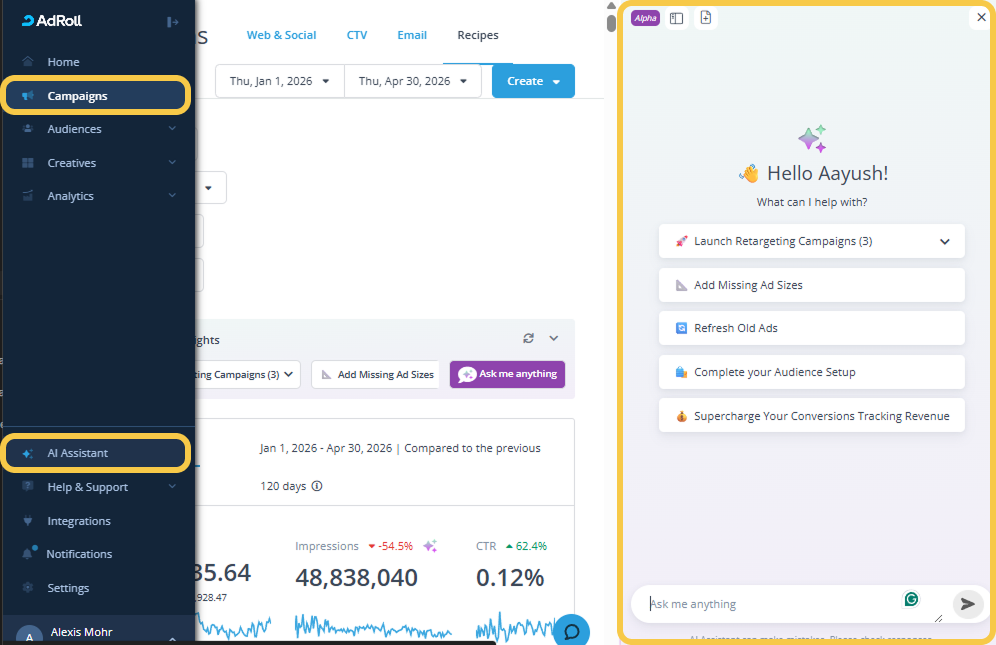
Task: Click the Integrations plug icon
Action: pos(27,520)
